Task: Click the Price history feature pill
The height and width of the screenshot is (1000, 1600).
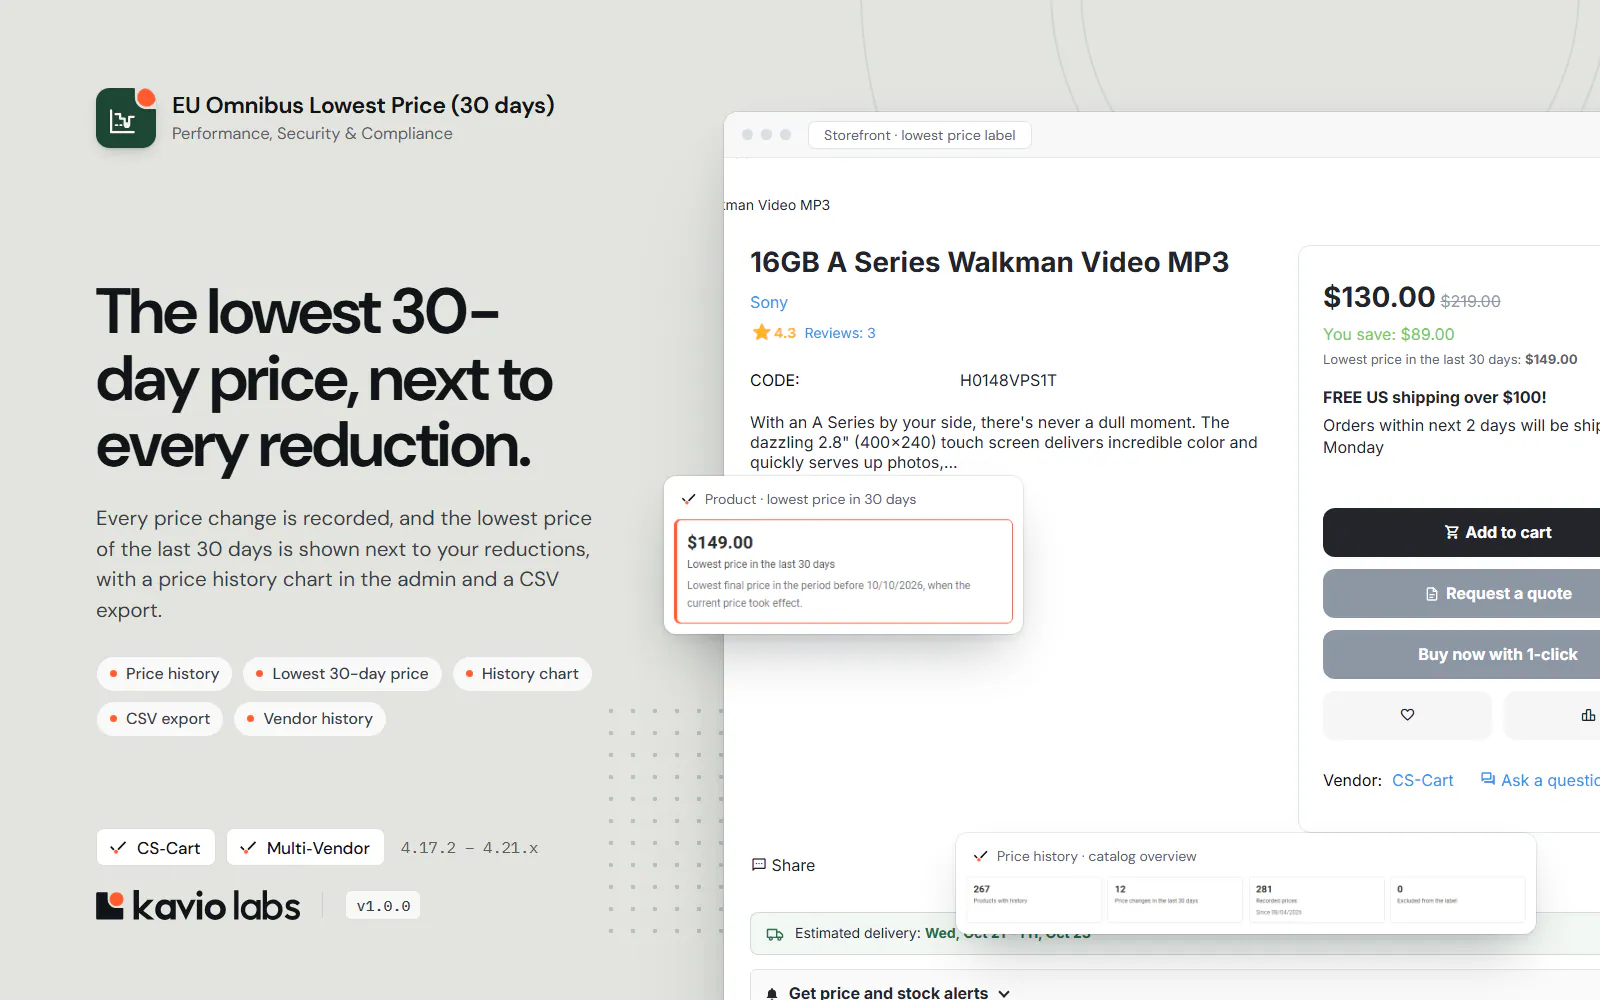Action: [x=164, y=674]
